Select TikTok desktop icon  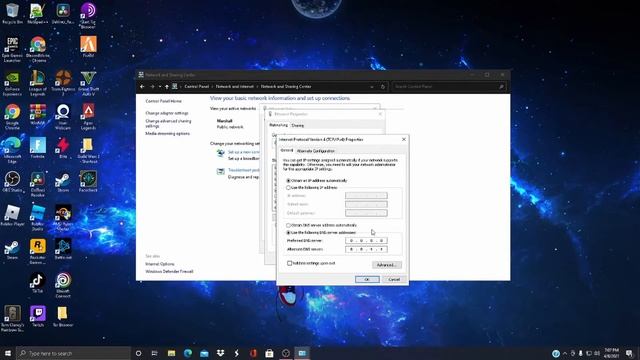point(38,282)
